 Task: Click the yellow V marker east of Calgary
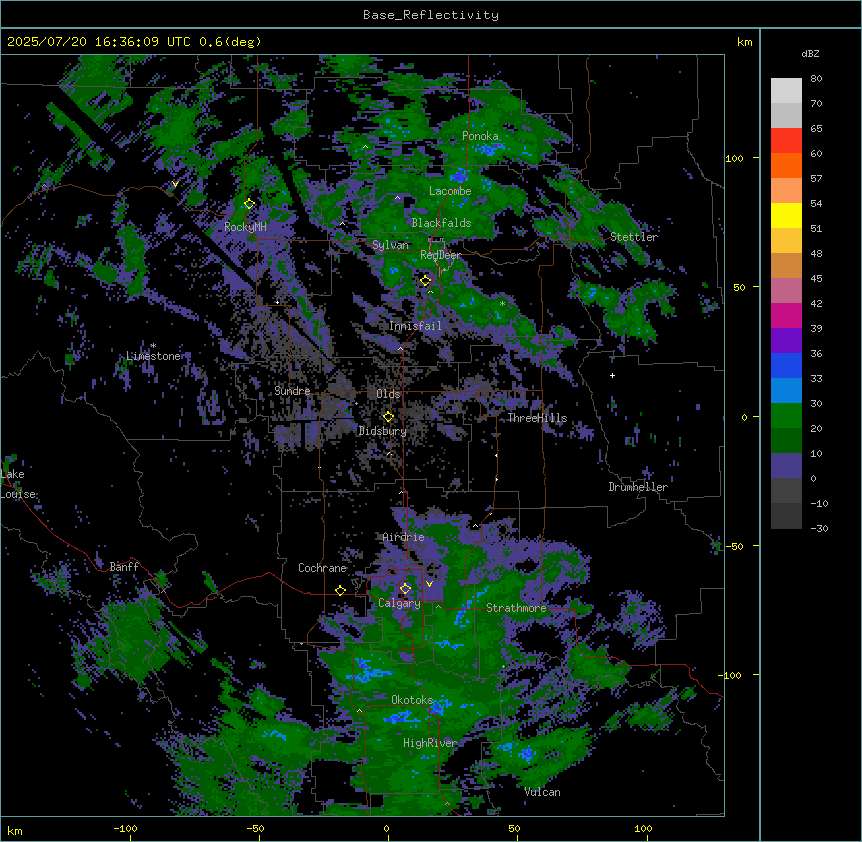(429, 584)
